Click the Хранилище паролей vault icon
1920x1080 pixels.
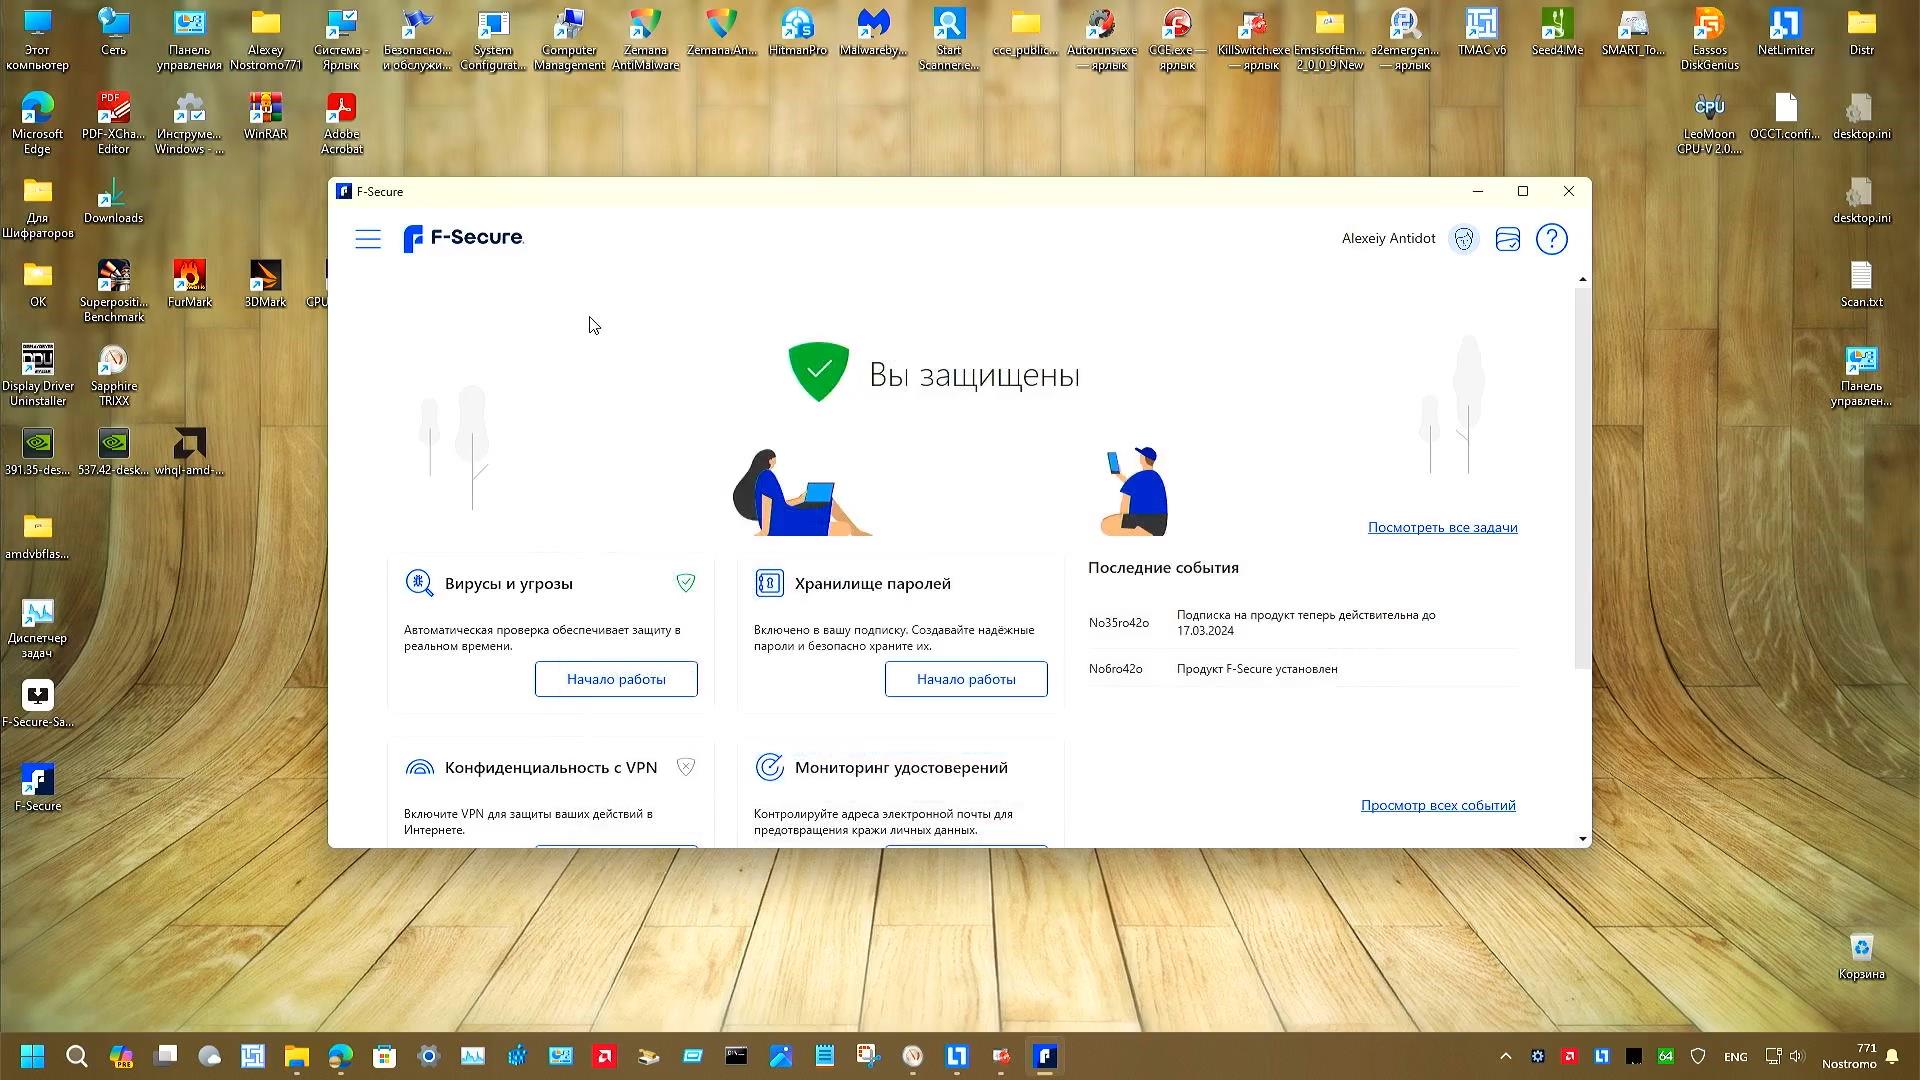769,583
